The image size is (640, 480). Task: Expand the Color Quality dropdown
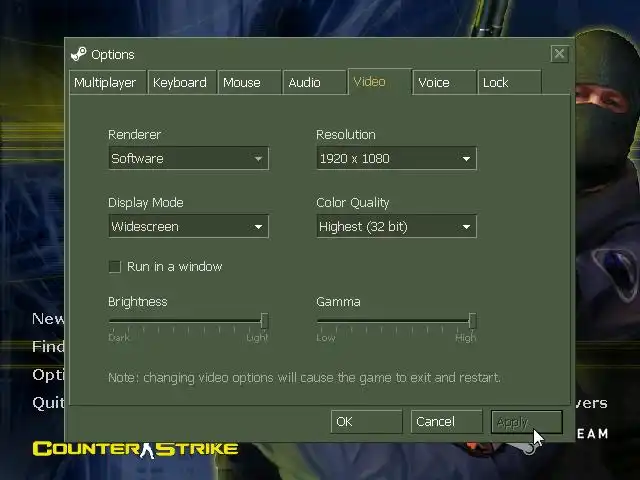pyautogui.click(x=396, y=227)
